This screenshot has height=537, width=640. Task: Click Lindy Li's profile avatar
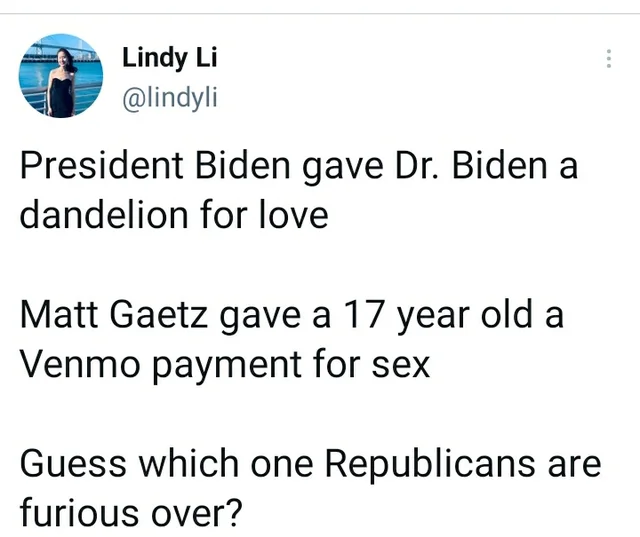point(61,76)
